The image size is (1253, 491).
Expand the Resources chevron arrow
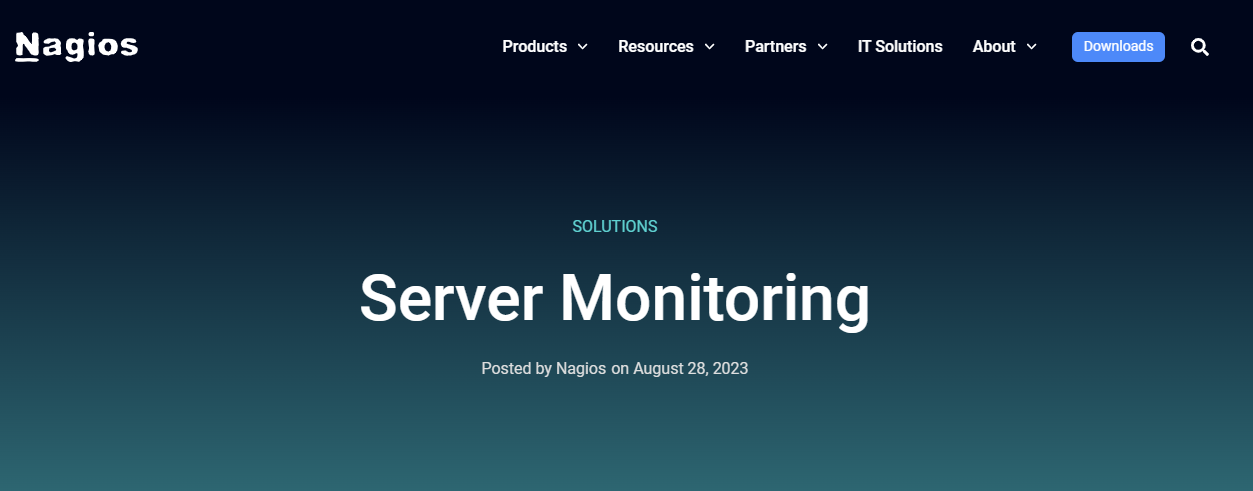point(709,47)
